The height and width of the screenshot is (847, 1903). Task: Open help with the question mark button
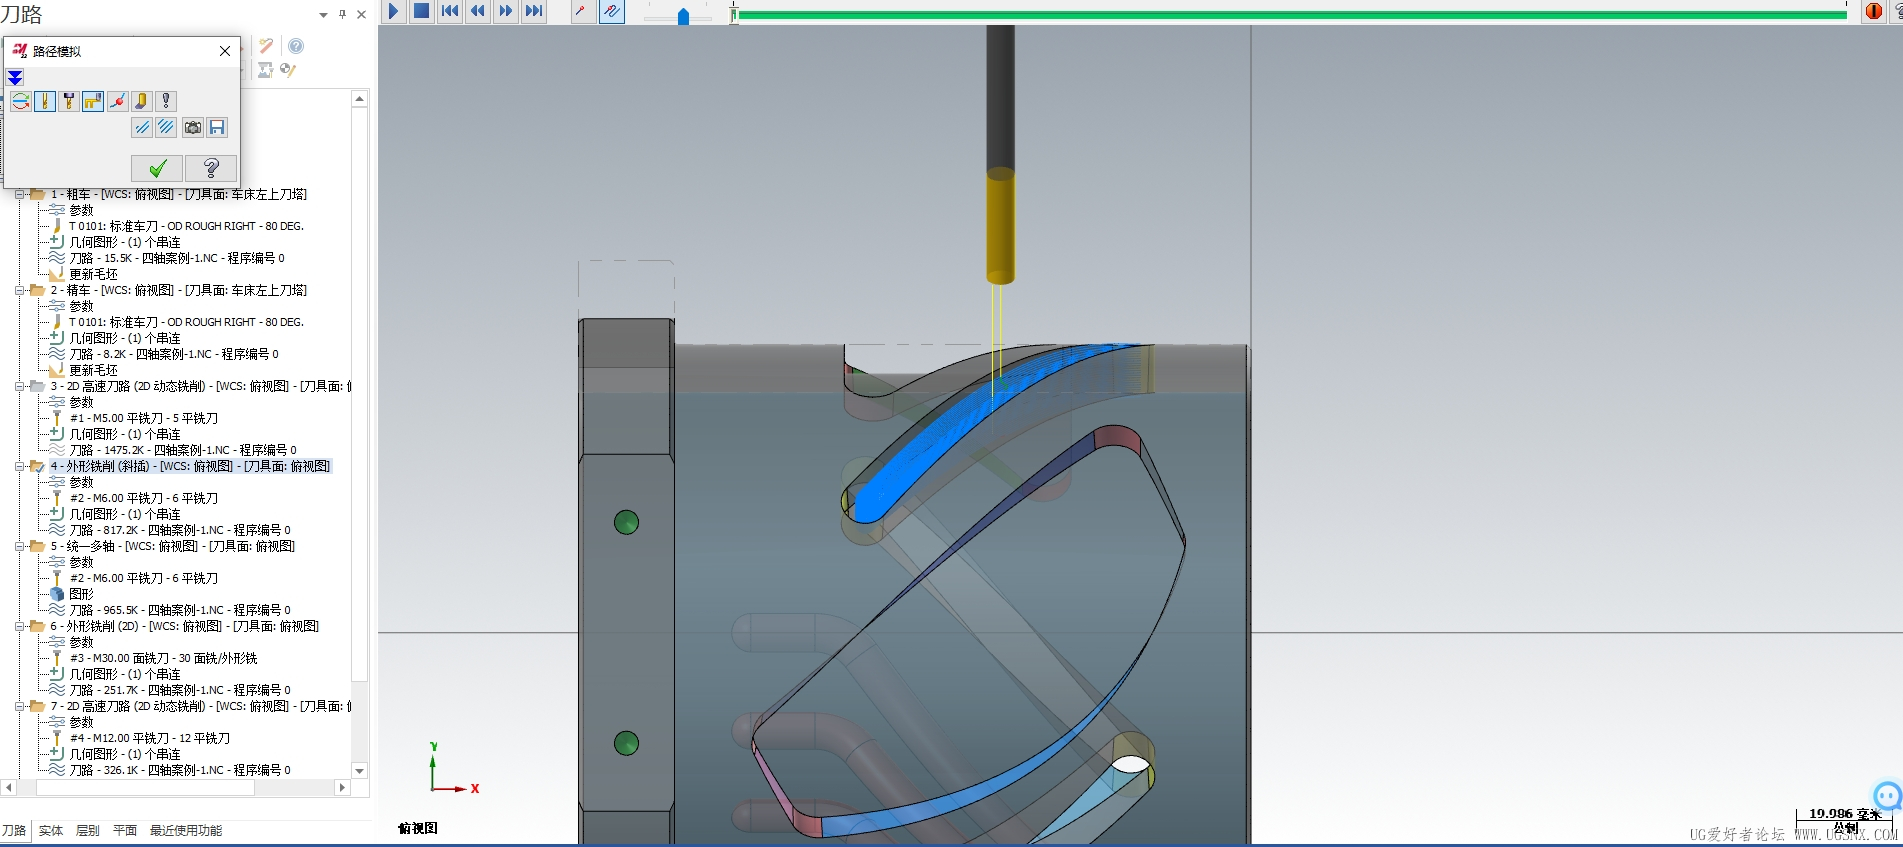(211, 168)
